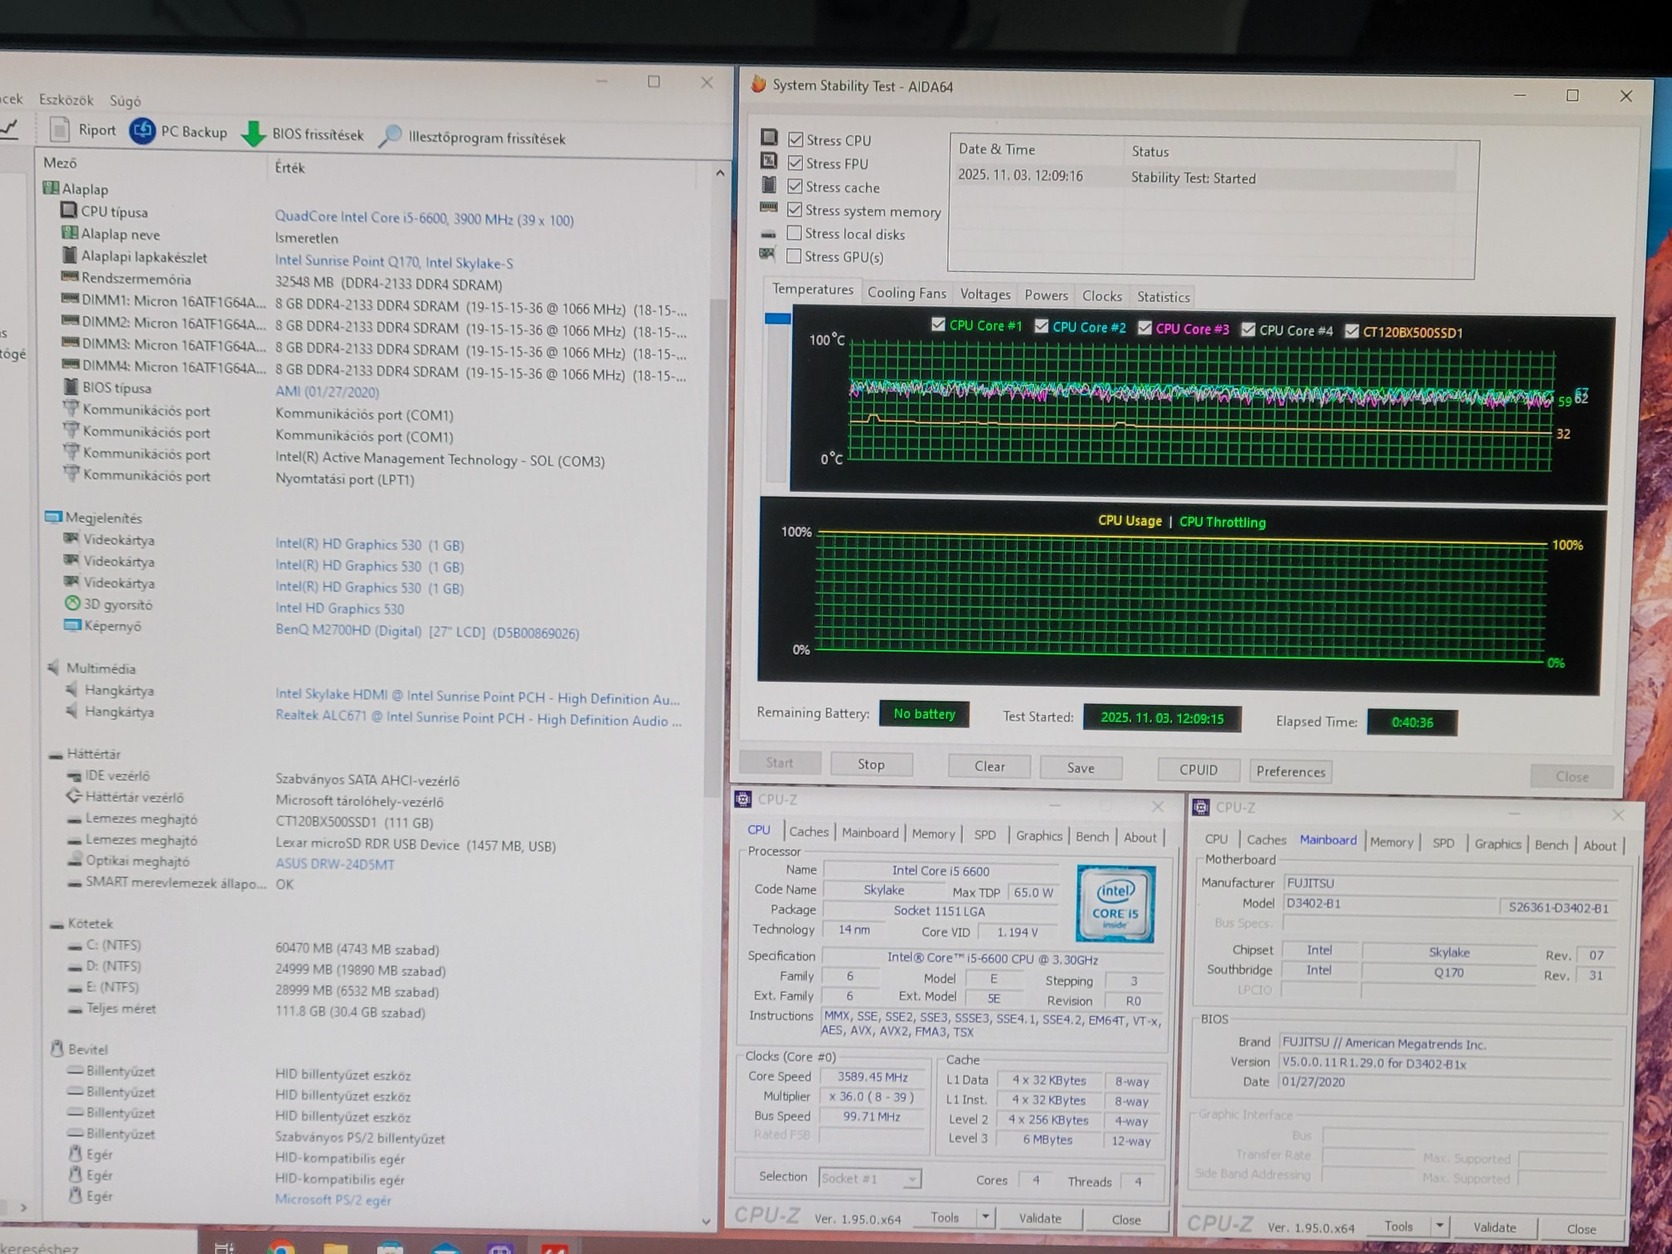Click the blue slider left of the temperature graph

[x=778, y=319]
